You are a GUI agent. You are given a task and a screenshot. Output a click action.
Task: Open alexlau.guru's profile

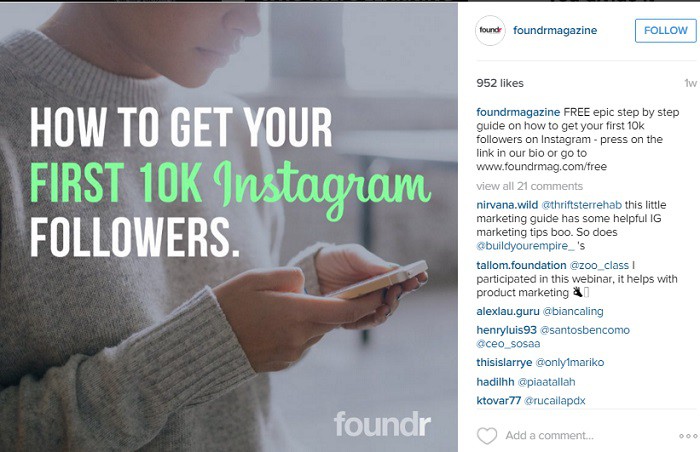click(506, 312)
